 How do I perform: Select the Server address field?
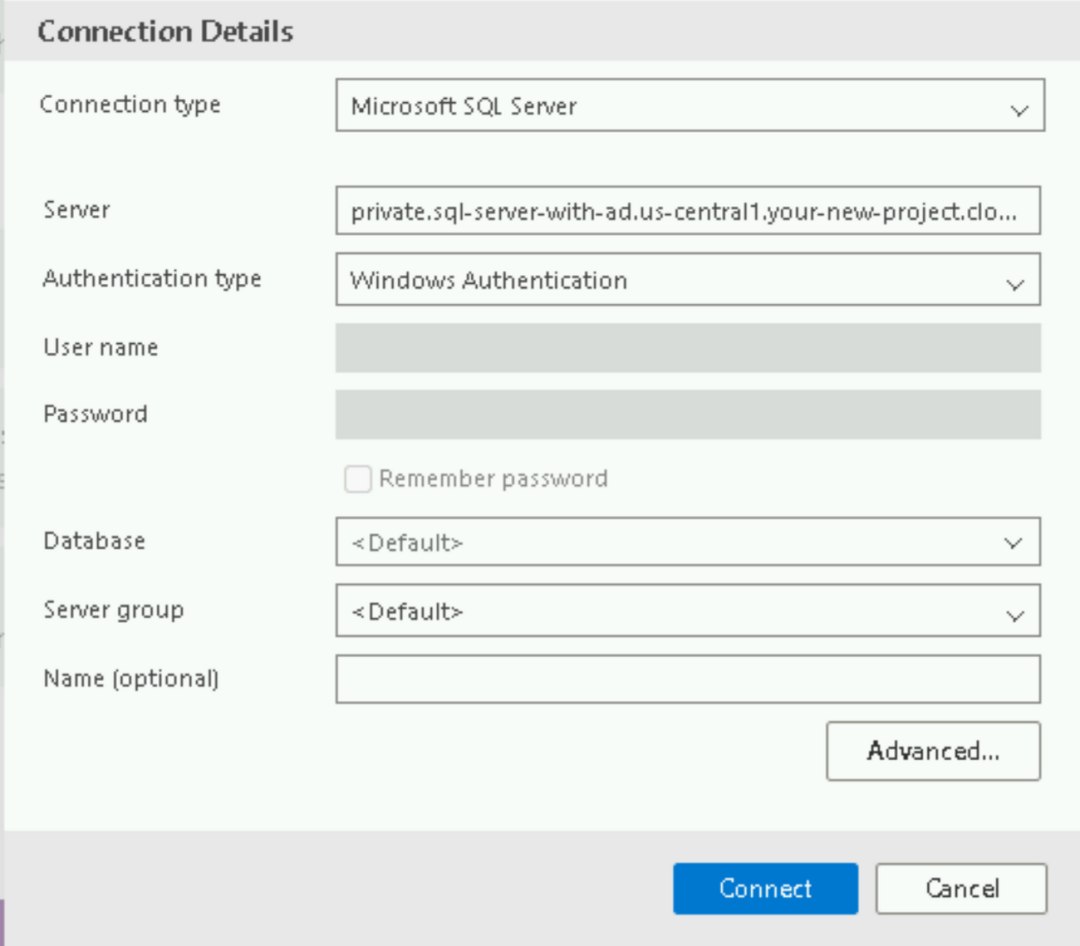690,210
